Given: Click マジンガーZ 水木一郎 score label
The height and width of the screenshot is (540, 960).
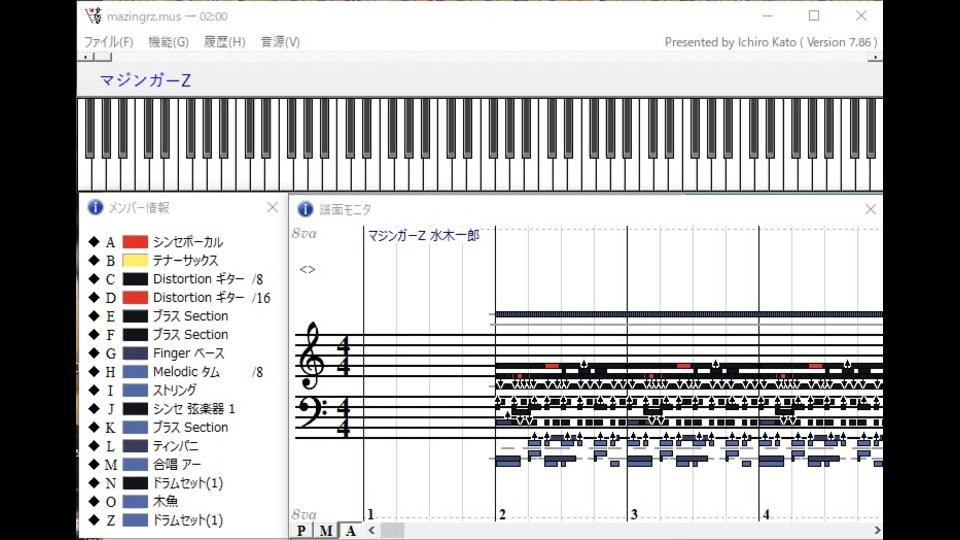Looking at the screenshot, I should pyautogui.click(x=424, y=235).
